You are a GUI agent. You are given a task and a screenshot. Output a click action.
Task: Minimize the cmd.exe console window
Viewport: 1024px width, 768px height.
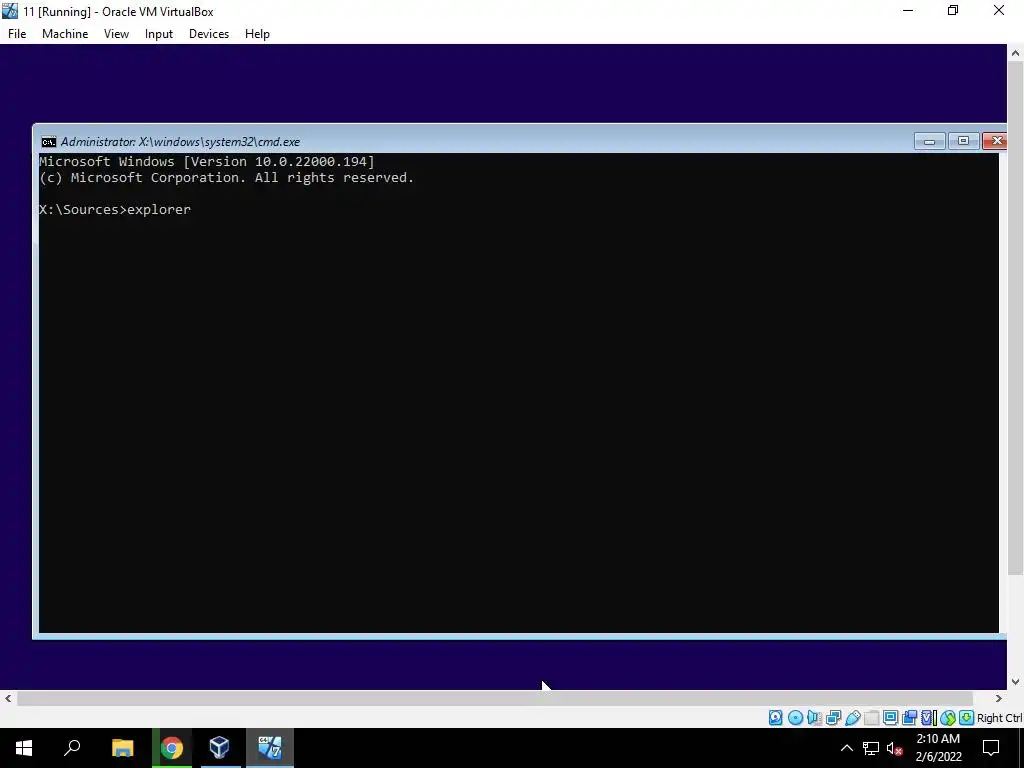(x=929, y=141)
